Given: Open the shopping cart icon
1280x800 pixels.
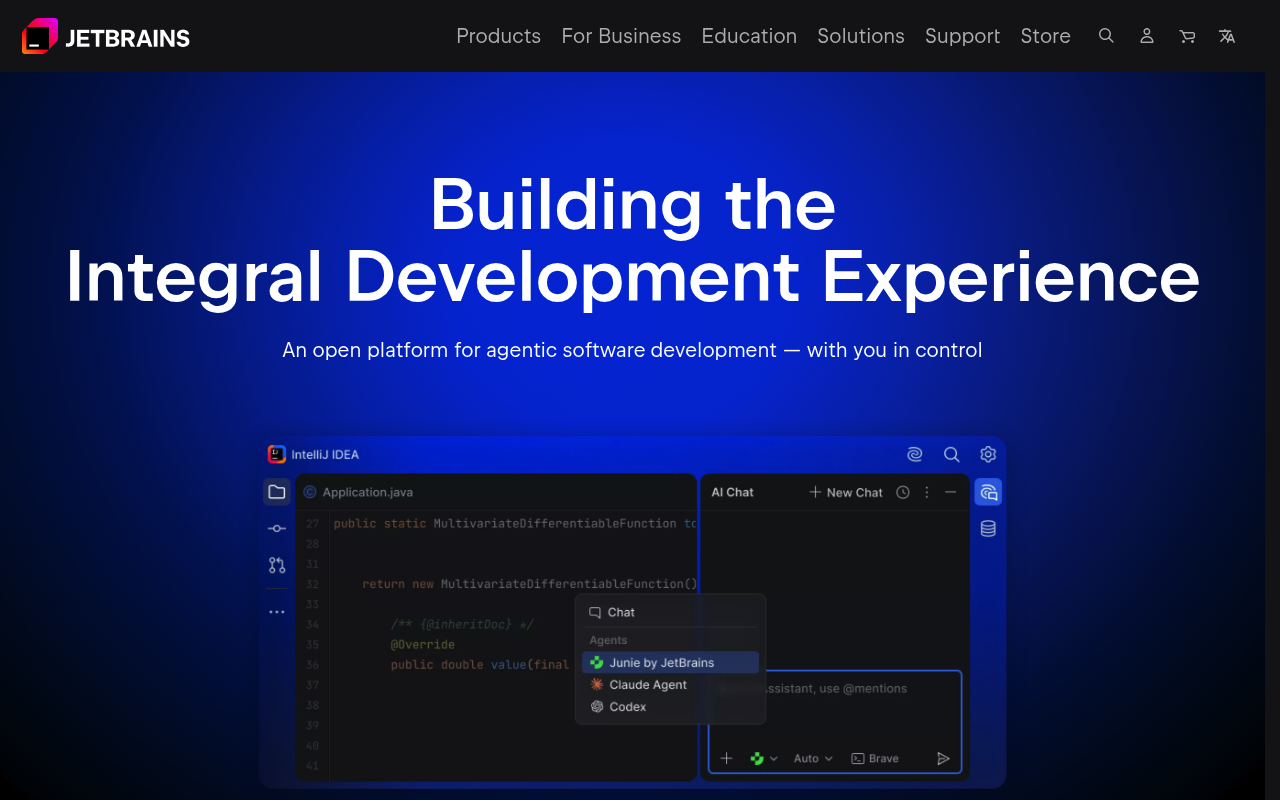Looking at the screenshot, I should [x=1187, y=36].
